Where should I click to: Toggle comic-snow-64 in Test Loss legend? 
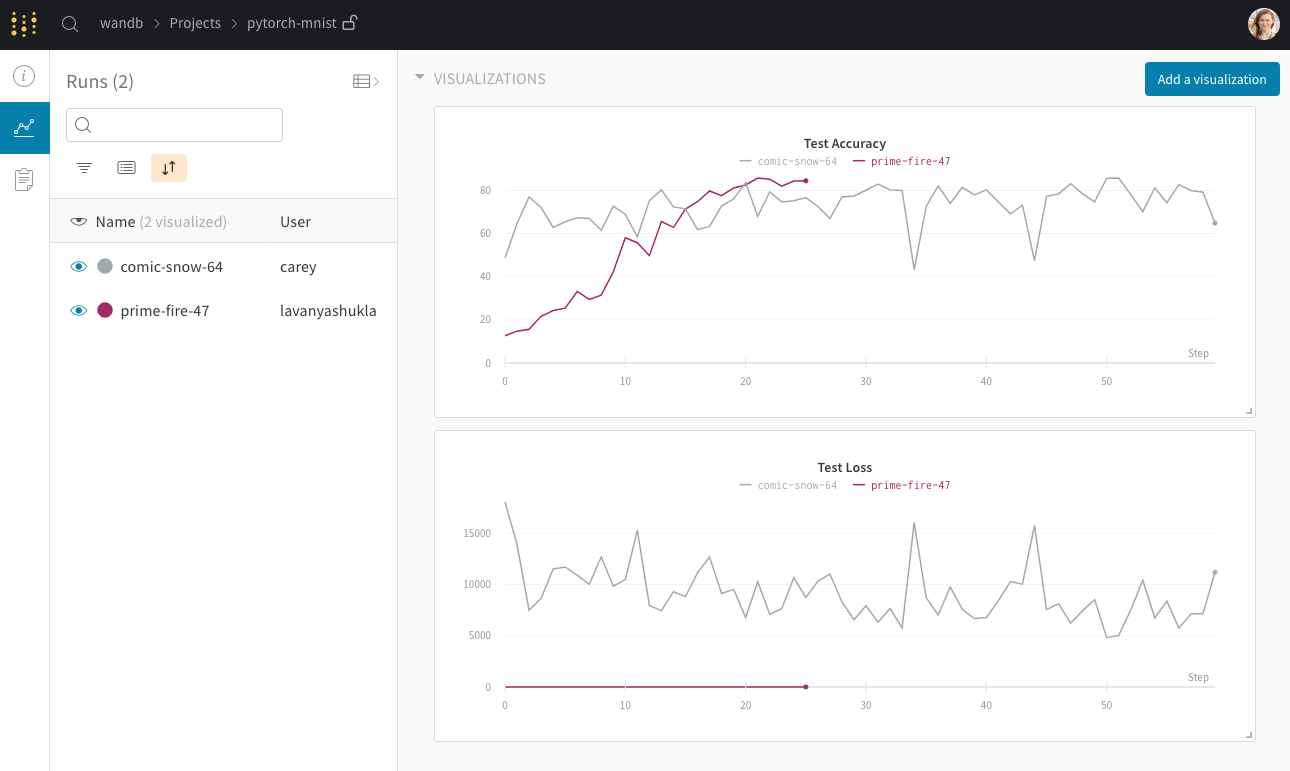click(x=788, y=485)
